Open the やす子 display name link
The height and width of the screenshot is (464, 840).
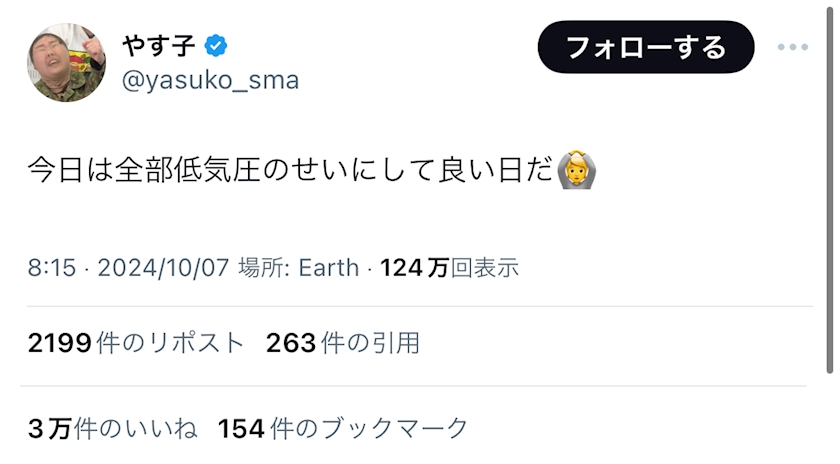click(x=160, y=46)
